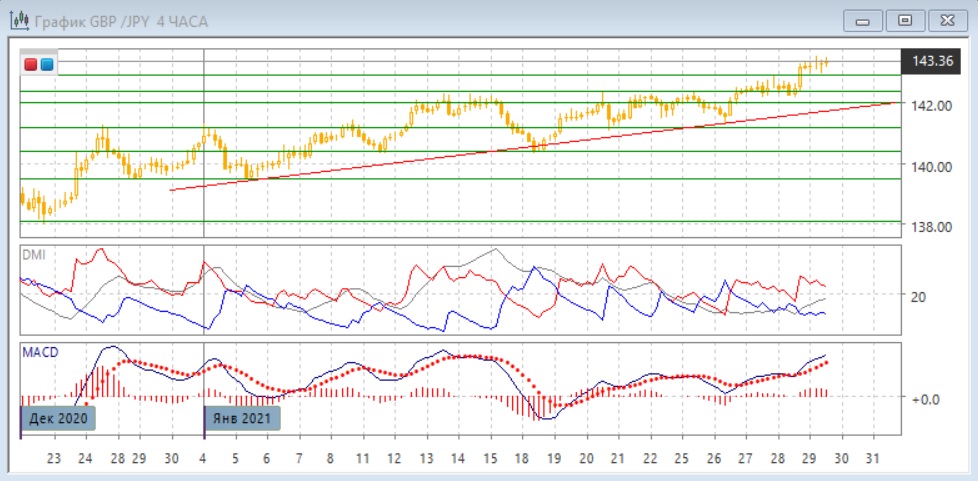Image resolution: width=978 pixels, height=481 pixels.
Task: Maximize the GBP/JPY chart window
Action: (905, 20)
